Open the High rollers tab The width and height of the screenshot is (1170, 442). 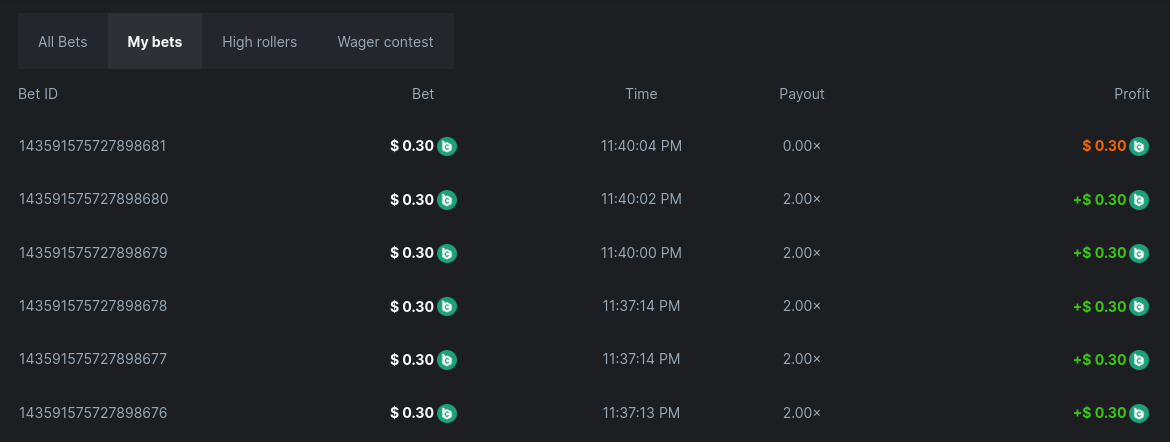(259, 42)
